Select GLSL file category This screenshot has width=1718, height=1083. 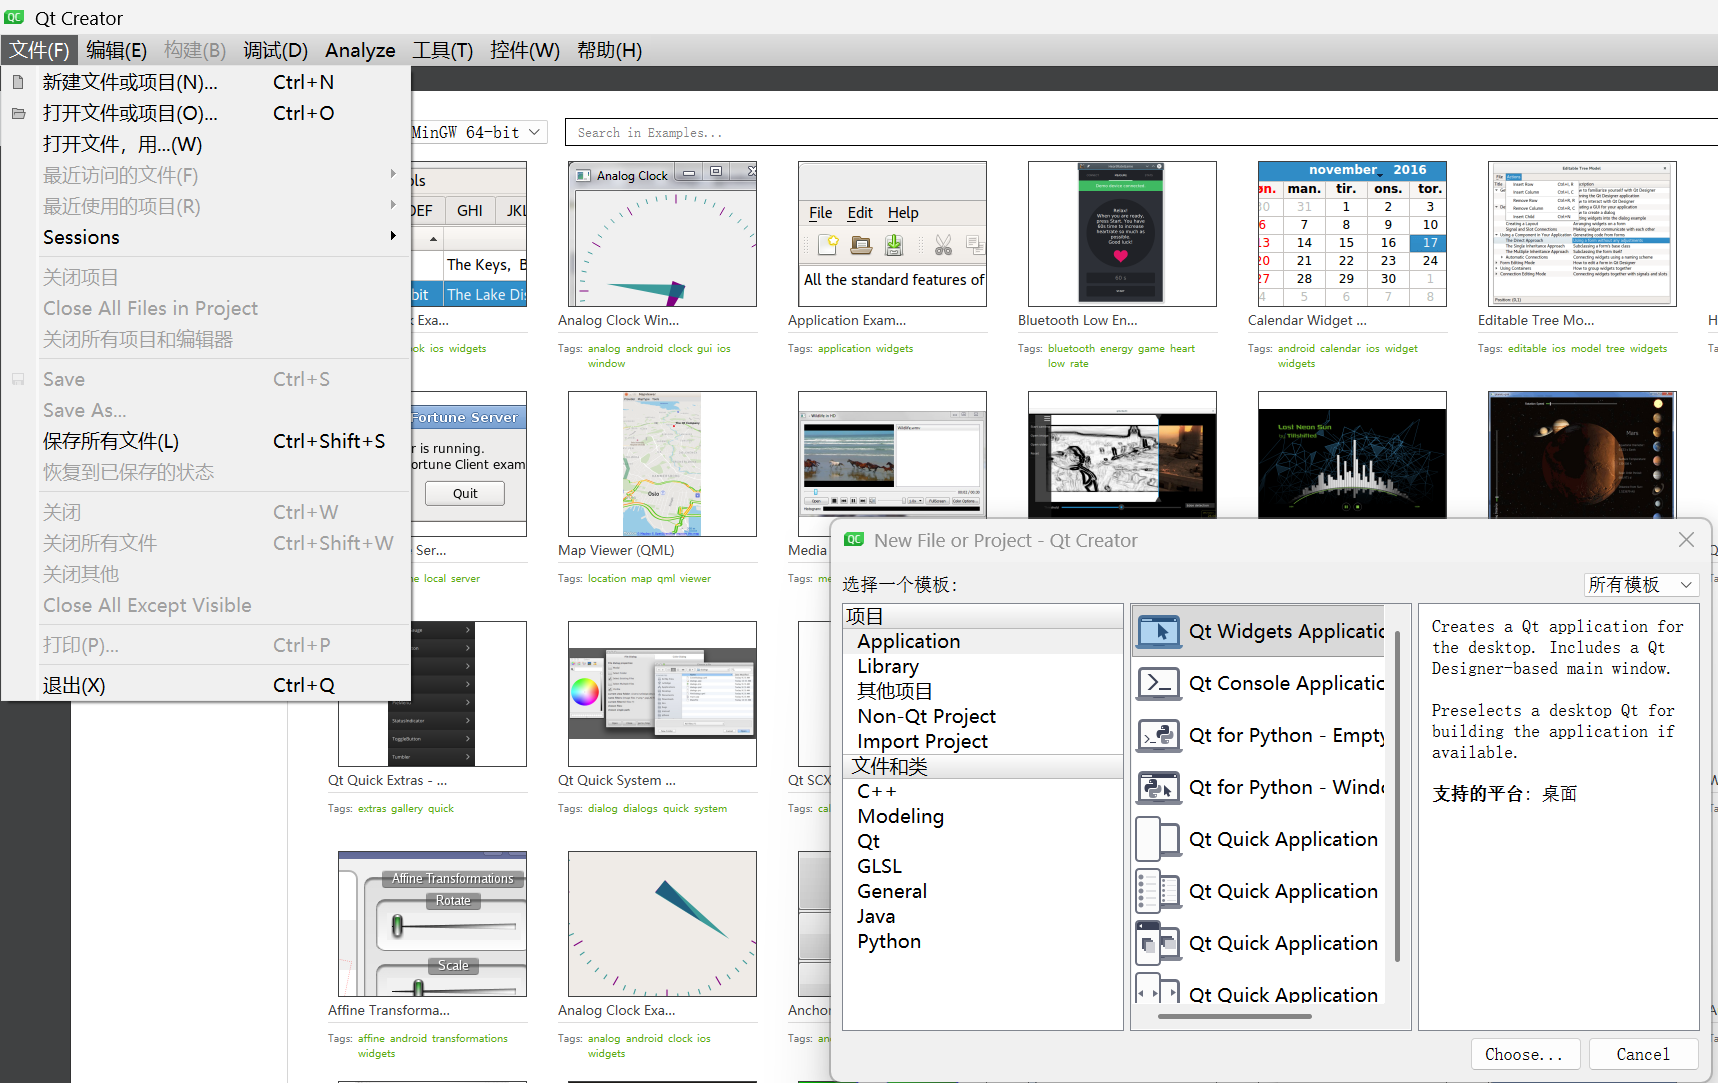click(983, 866)
